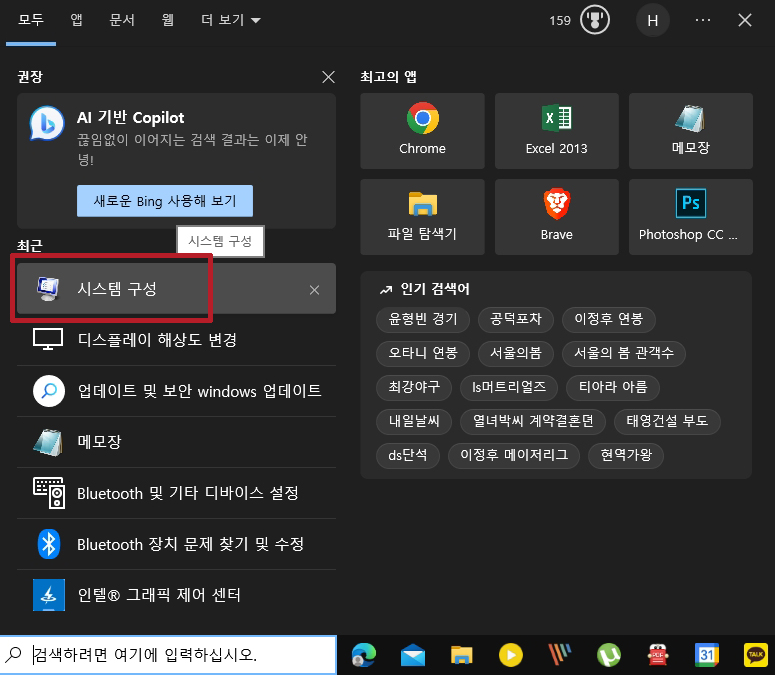This screenshot has height=675, width=775.
Task: Remove 시스템 구성 from recent list
Action: (314, 290)
